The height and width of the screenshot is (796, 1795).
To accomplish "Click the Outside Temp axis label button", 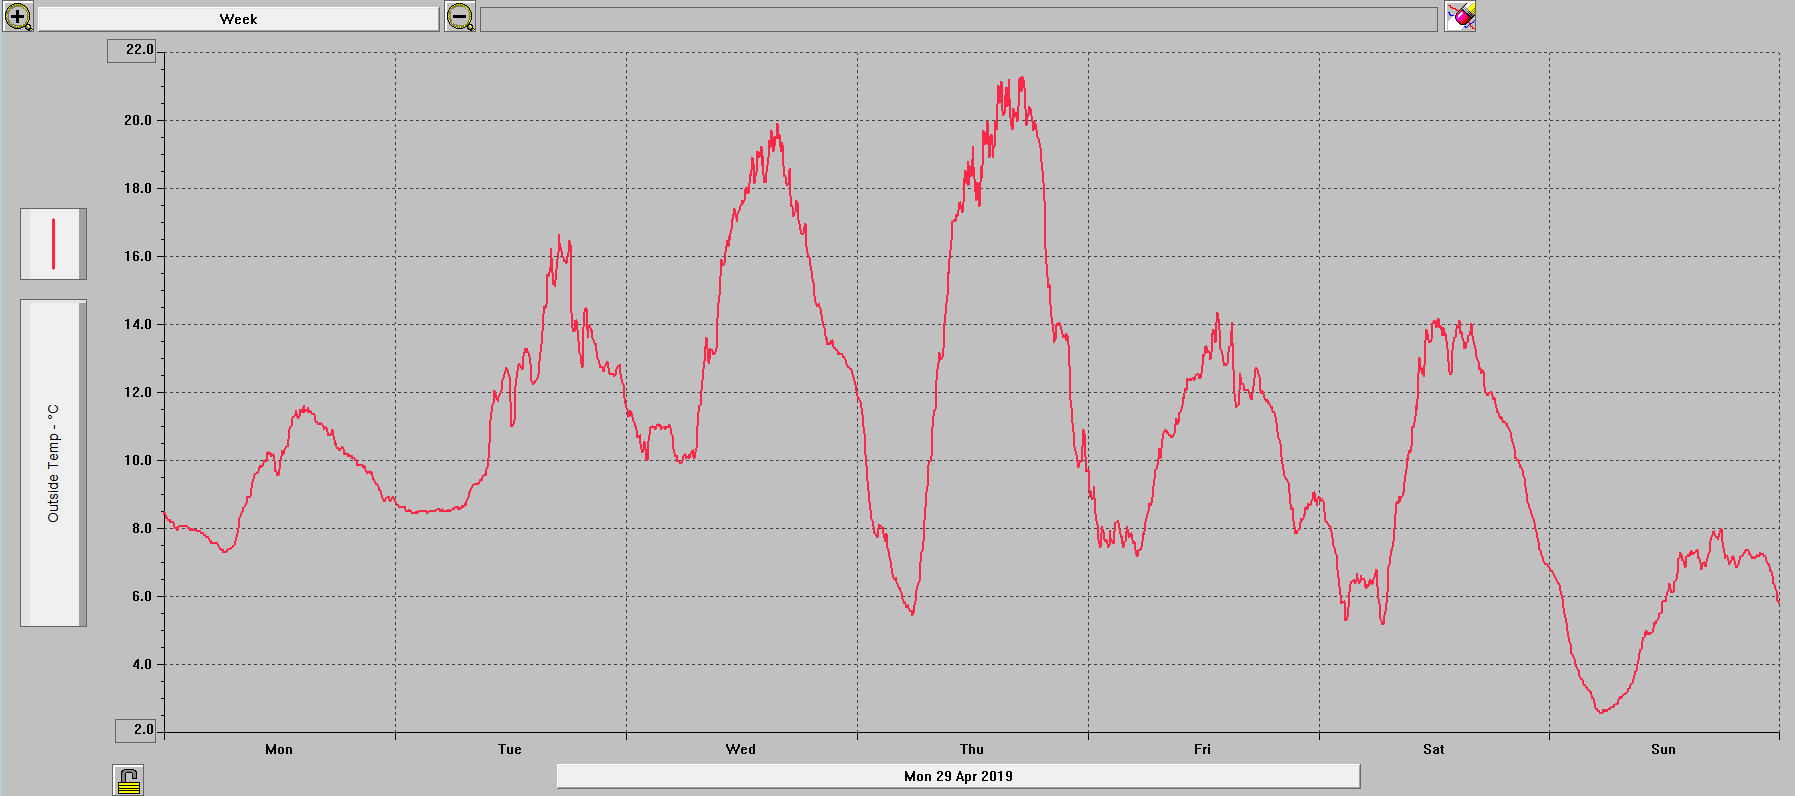I will click(x=53, y=463).
